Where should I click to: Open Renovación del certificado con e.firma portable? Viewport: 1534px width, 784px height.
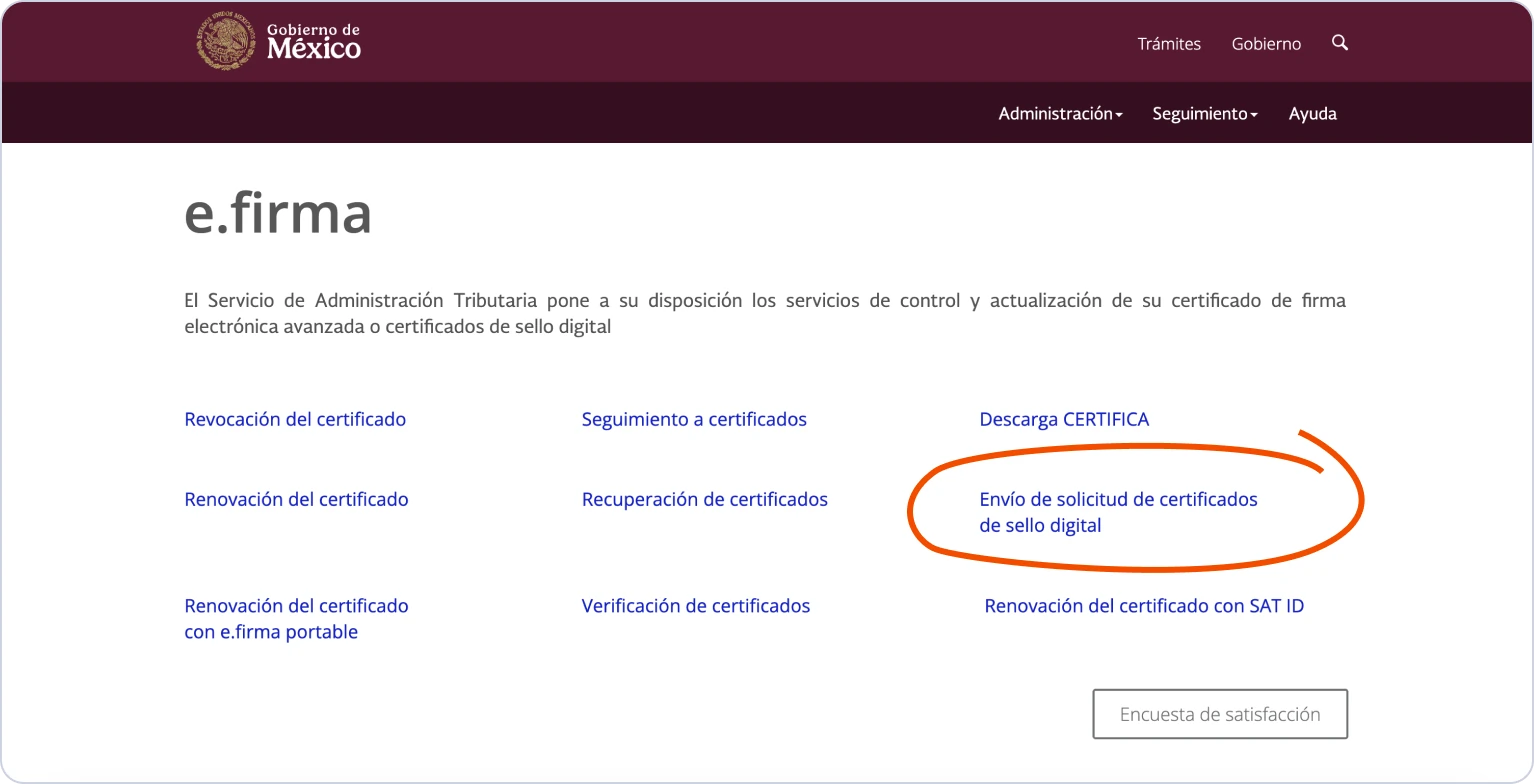[x=296, y=619]
